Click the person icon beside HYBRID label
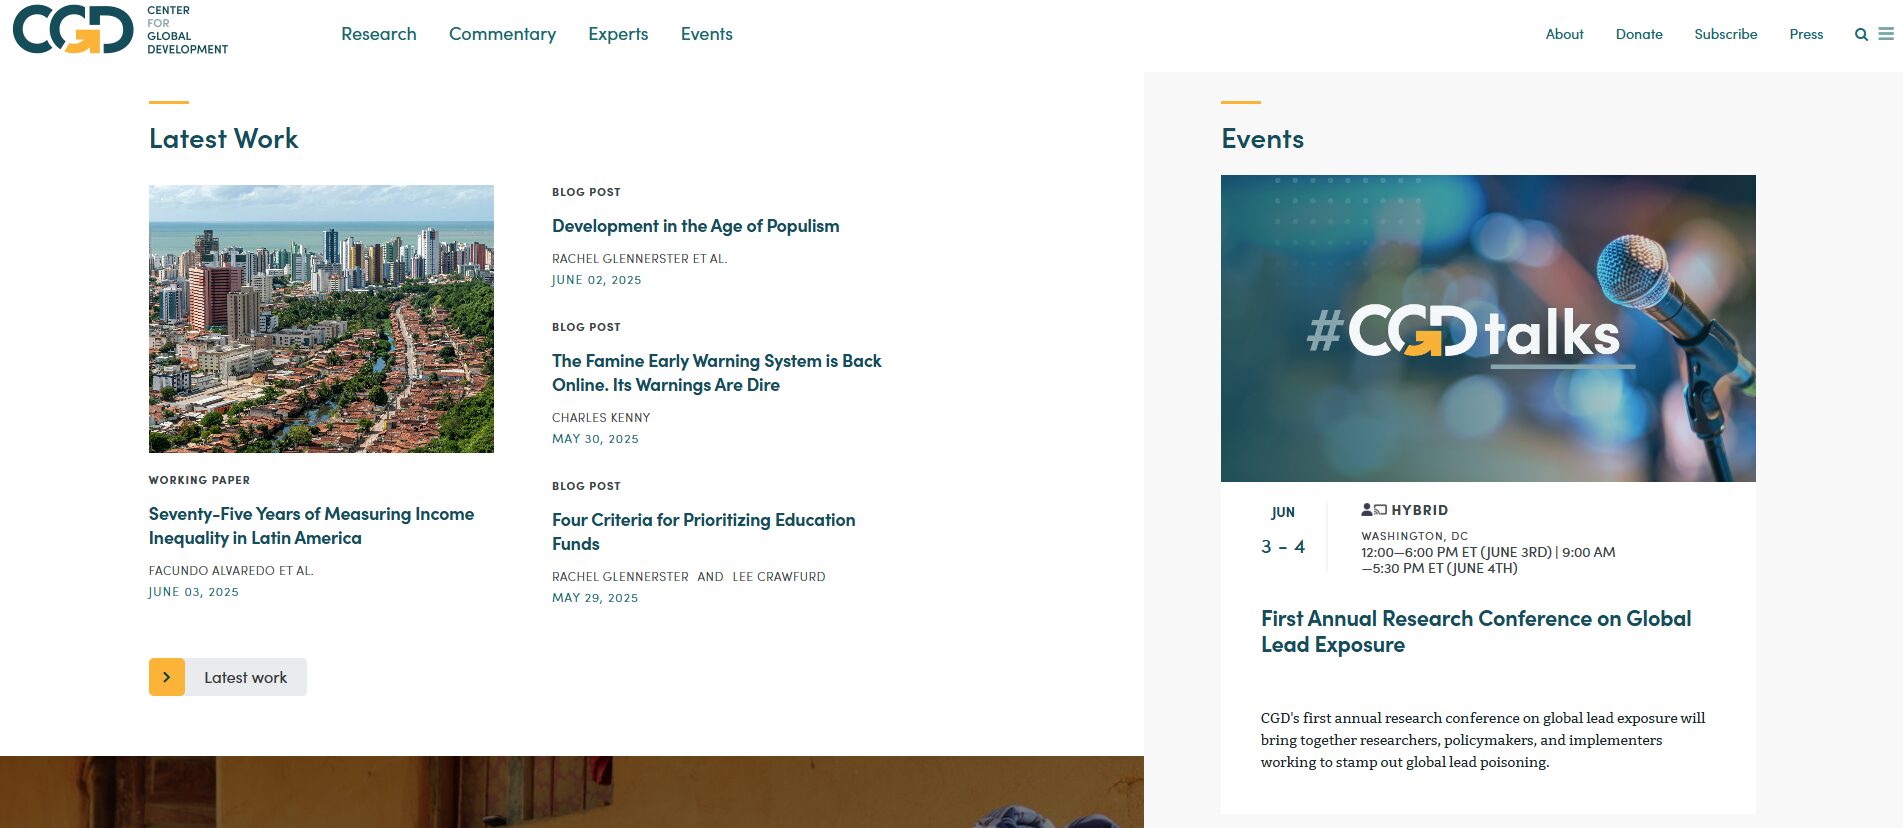This screenshot has height=828, width=1903. pyautogui.click(x=1365, y=510)
